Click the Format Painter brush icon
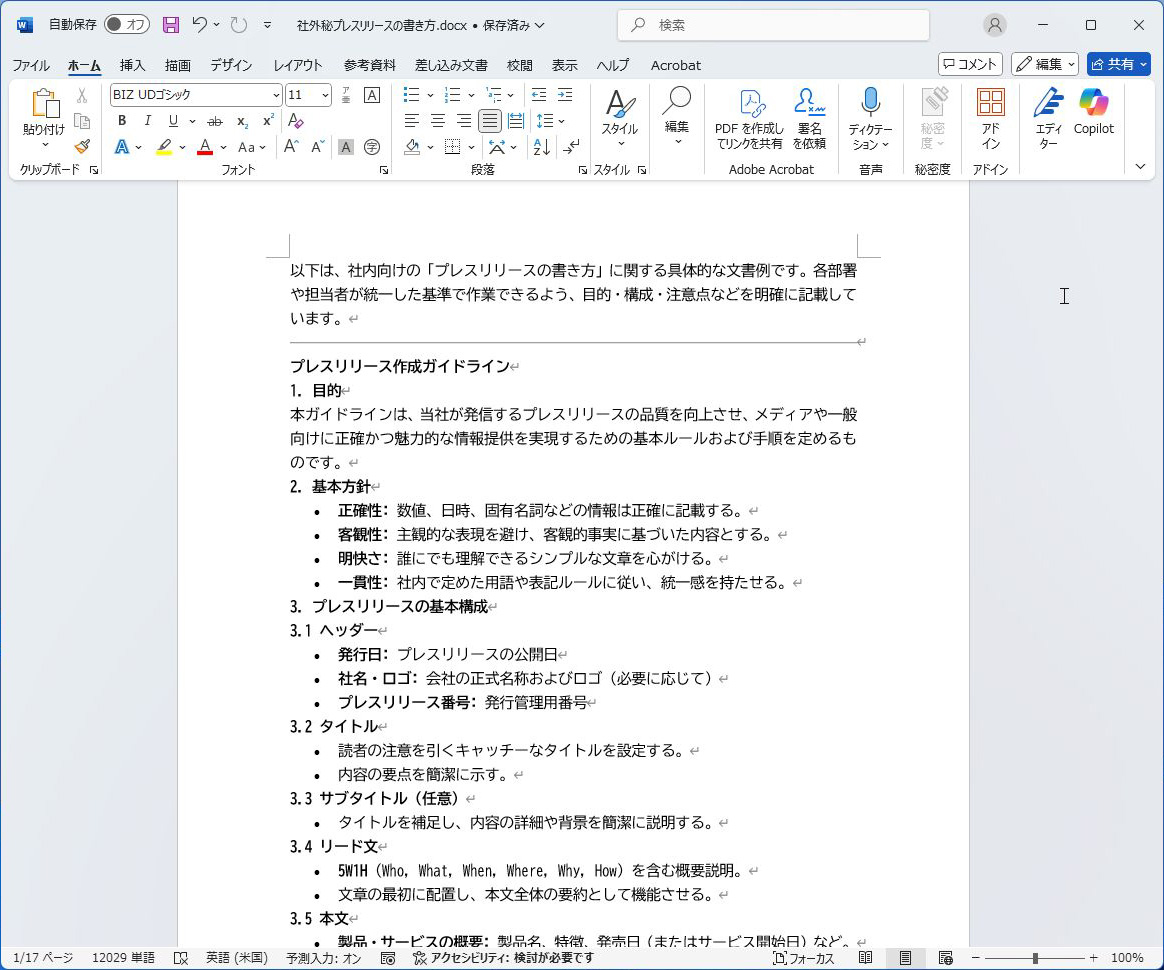1164x970 pixels. pos(82,146)
